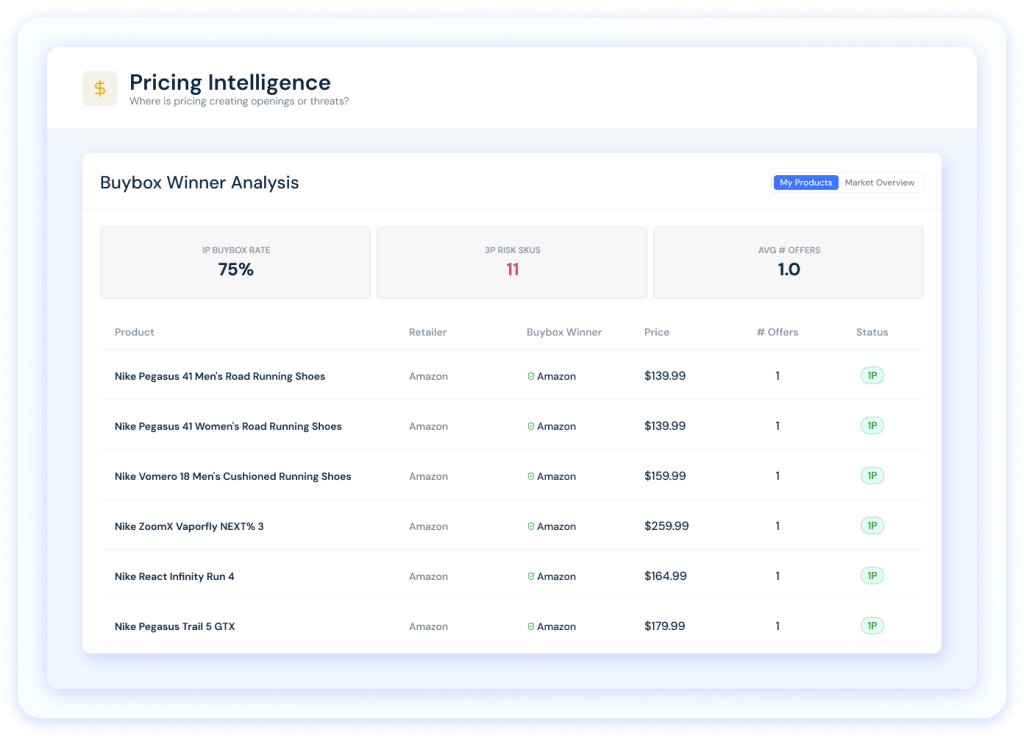Click the $164.99 price for React Infinity Run

point(665,576)
